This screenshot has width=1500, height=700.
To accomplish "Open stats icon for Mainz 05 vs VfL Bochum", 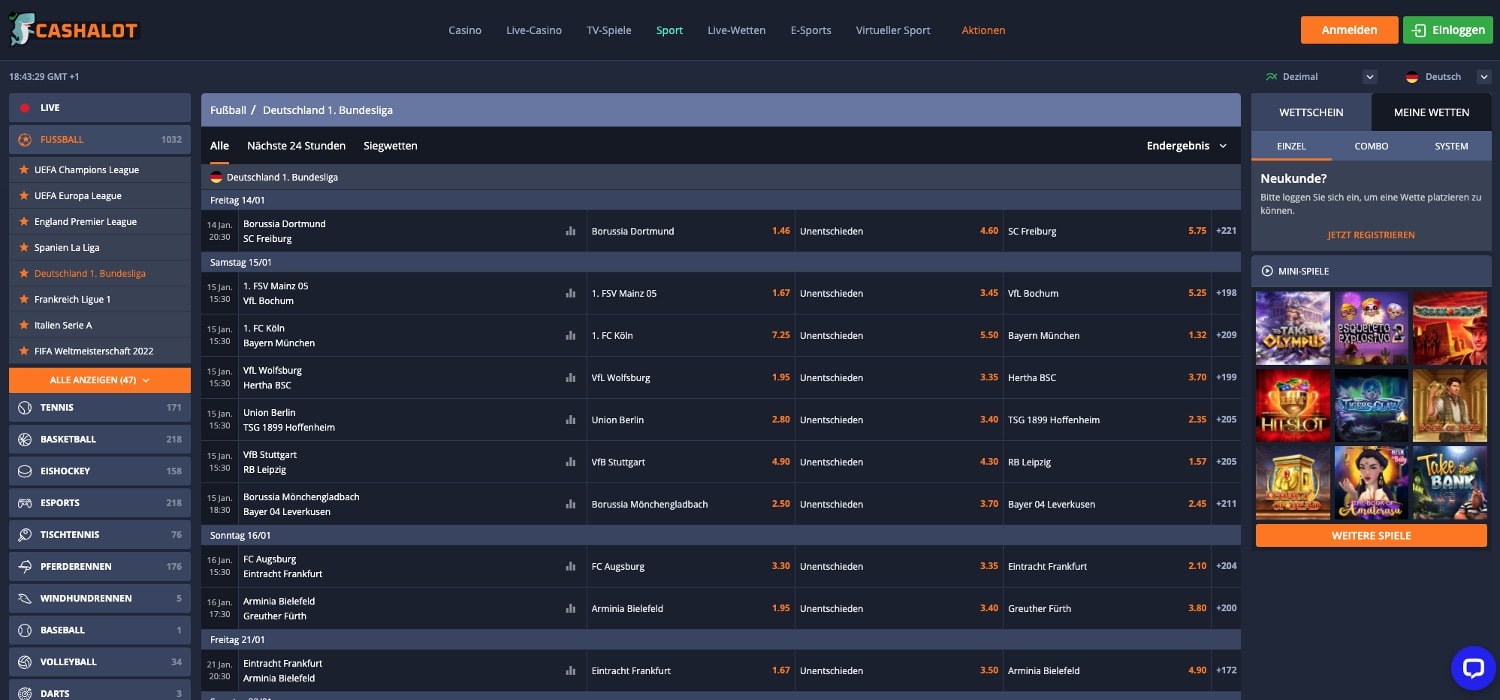I will 571,293.
